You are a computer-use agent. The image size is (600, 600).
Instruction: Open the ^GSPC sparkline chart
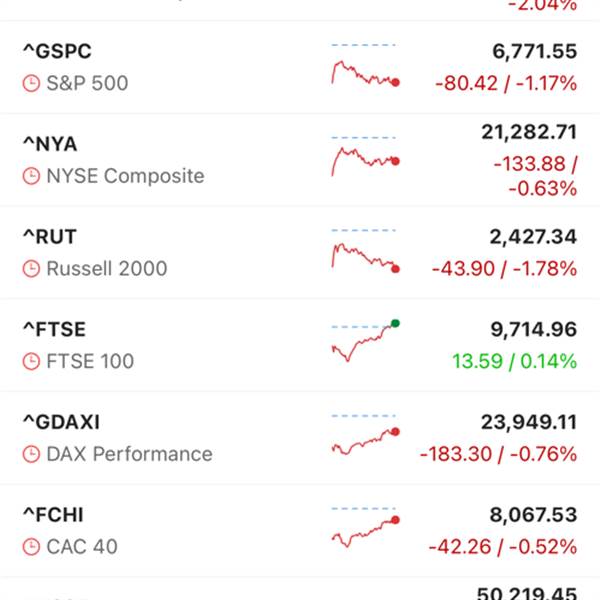tap(365, 68)
